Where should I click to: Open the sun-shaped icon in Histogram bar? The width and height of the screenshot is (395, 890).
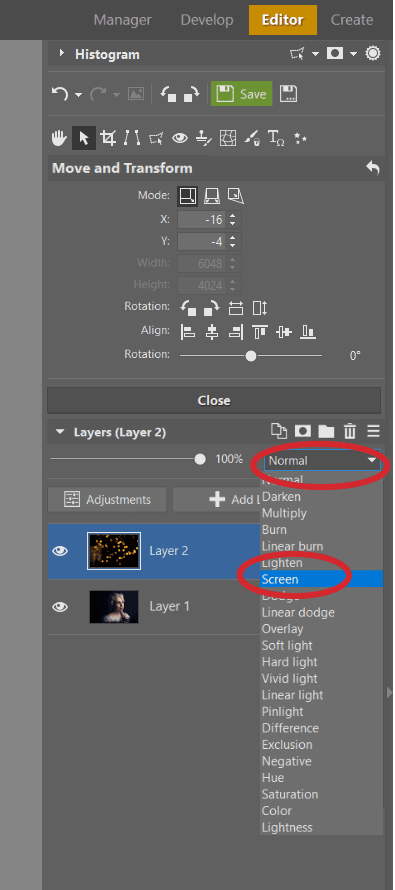click(x=372, y=54)
